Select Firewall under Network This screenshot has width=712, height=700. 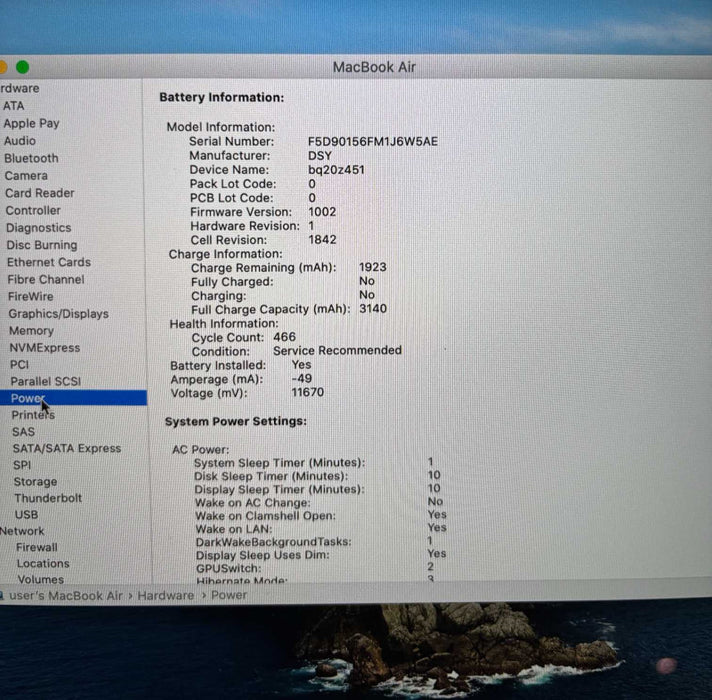click(x=37, y=547)
